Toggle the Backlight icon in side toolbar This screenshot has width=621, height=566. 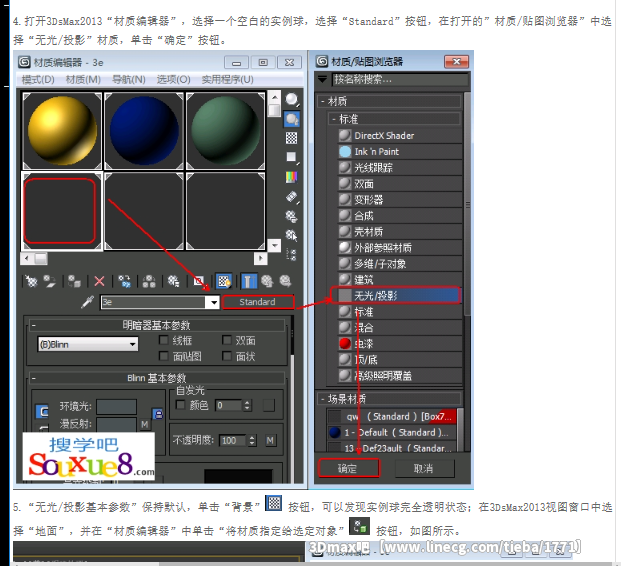(292, 119)
